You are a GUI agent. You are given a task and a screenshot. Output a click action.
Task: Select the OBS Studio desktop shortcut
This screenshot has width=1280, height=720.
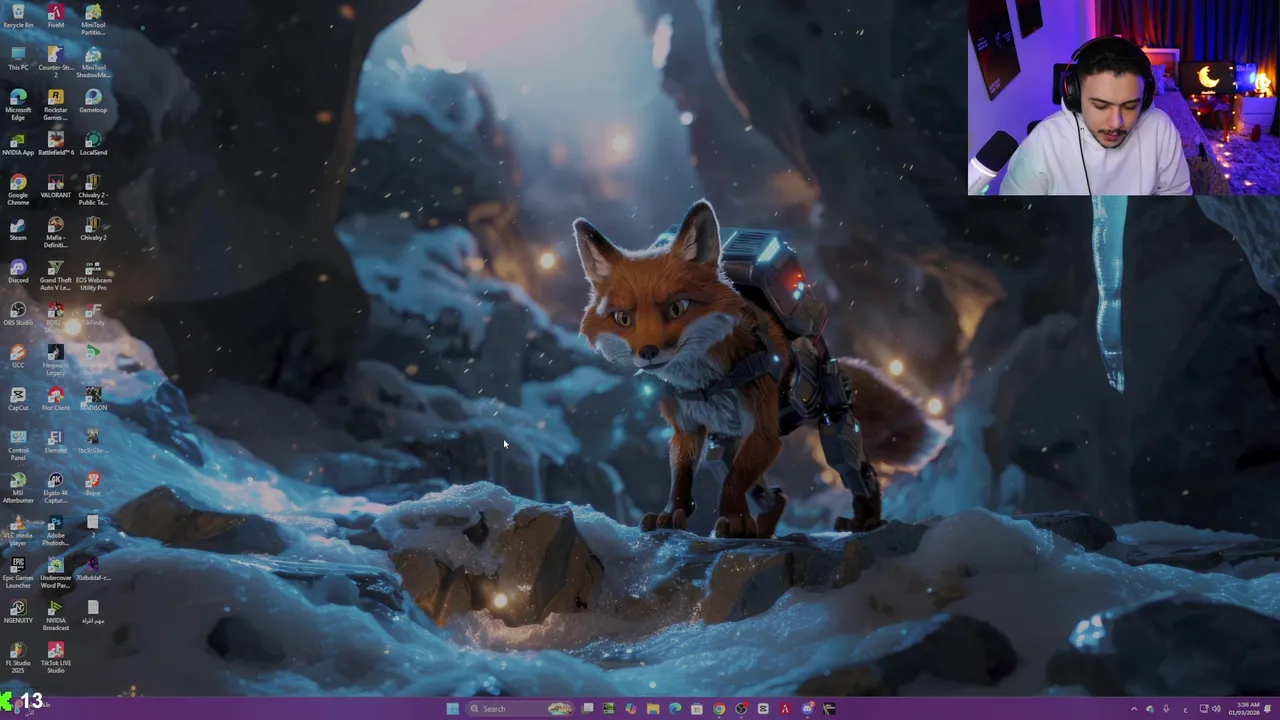tap(18, 314)
